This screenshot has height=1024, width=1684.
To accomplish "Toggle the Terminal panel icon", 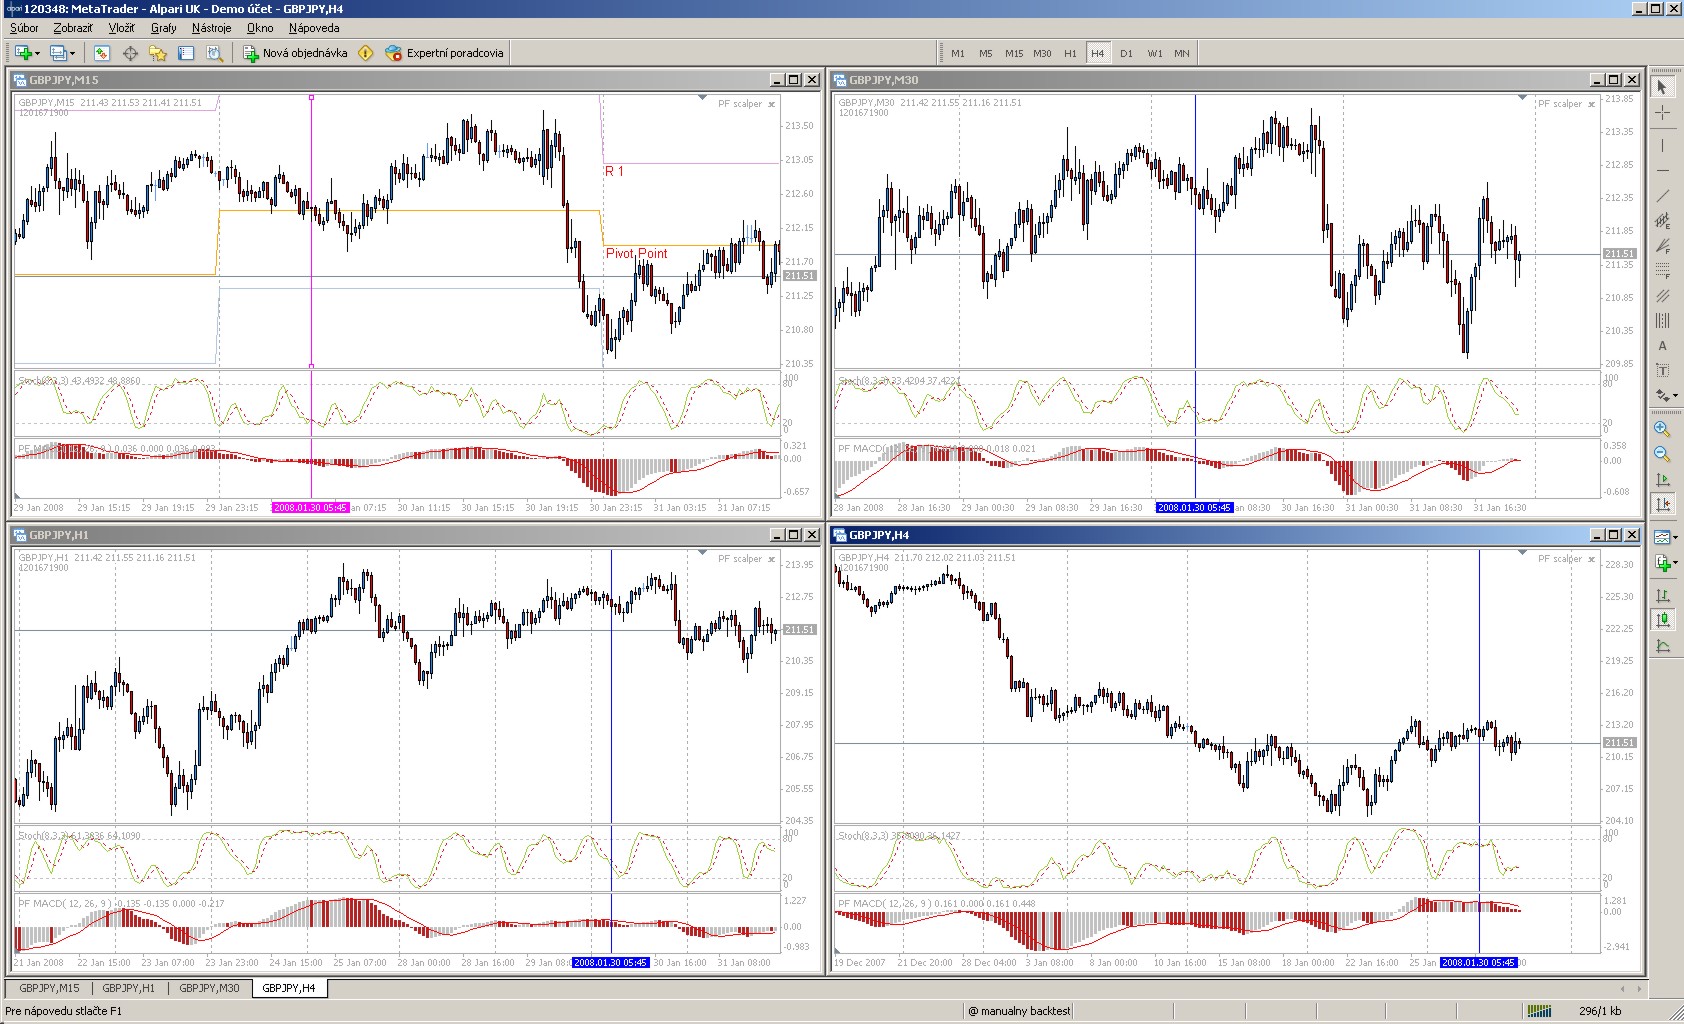I will tap(186, 53).
